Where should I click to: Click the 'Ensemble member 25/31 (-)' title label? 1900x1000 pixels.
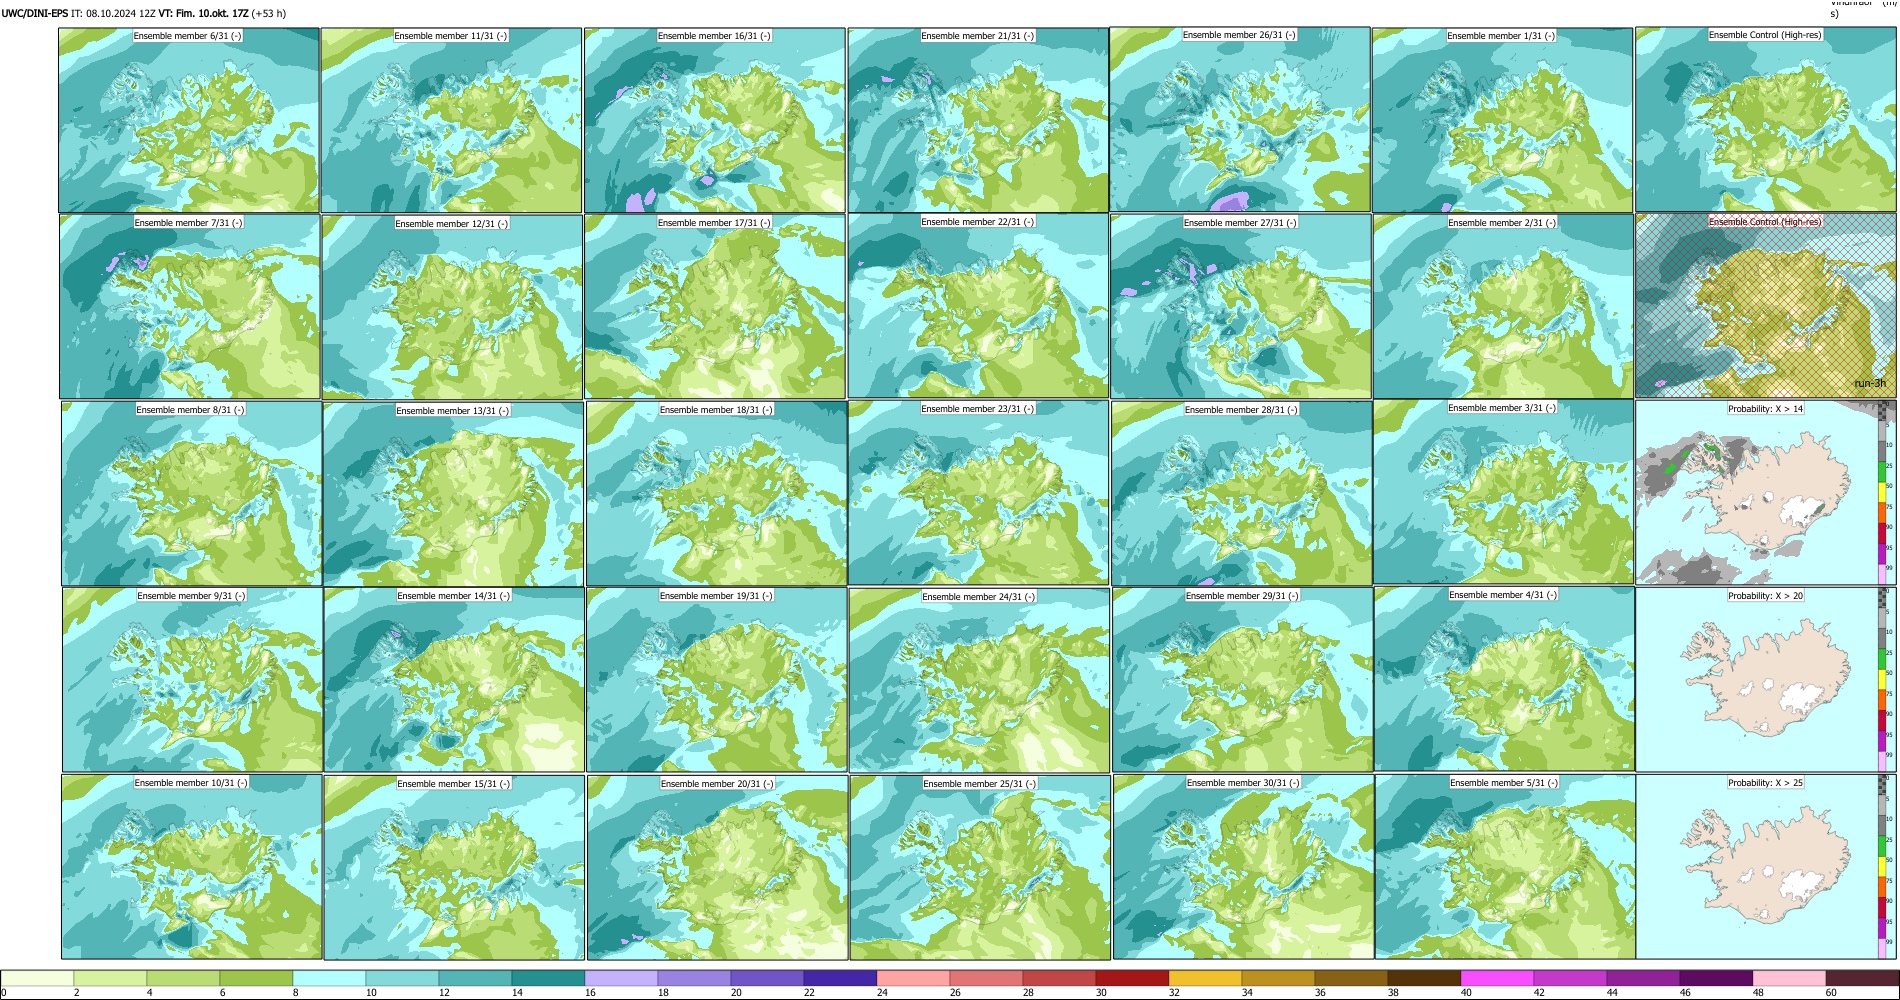[x=979, y=784]
